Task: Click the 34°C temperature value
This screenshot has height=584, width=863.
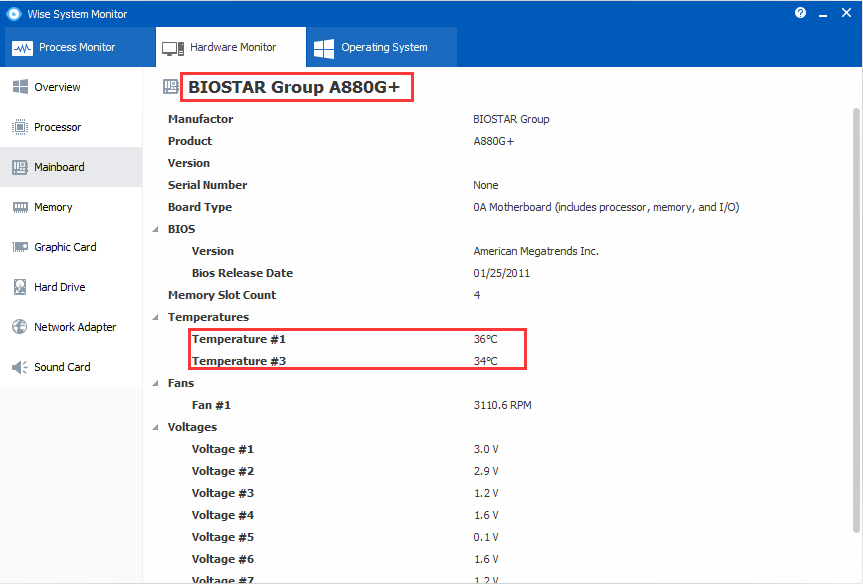Action: 485,361
